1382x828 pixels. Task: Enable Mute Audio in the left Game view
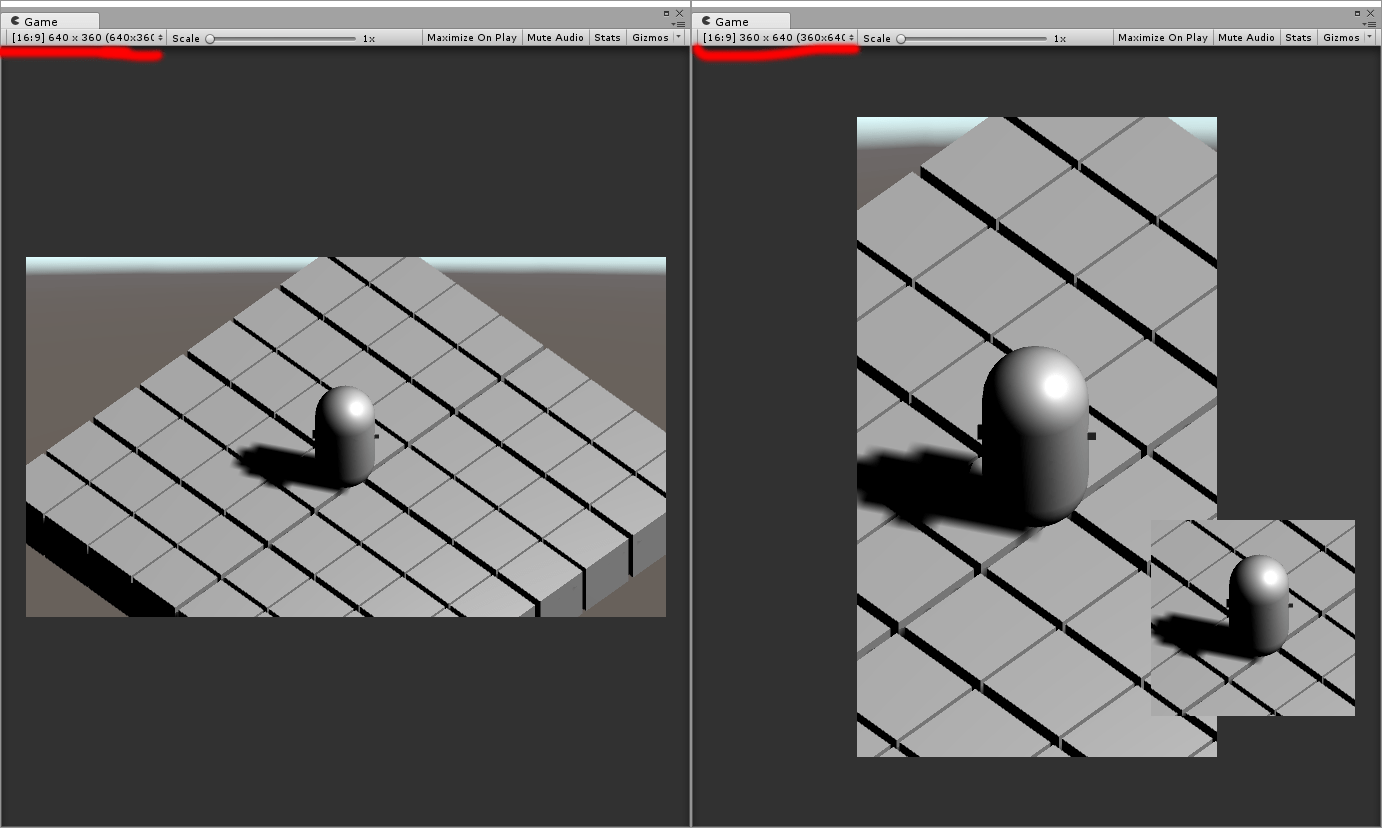pyautogui.click(x=555, y=37)
